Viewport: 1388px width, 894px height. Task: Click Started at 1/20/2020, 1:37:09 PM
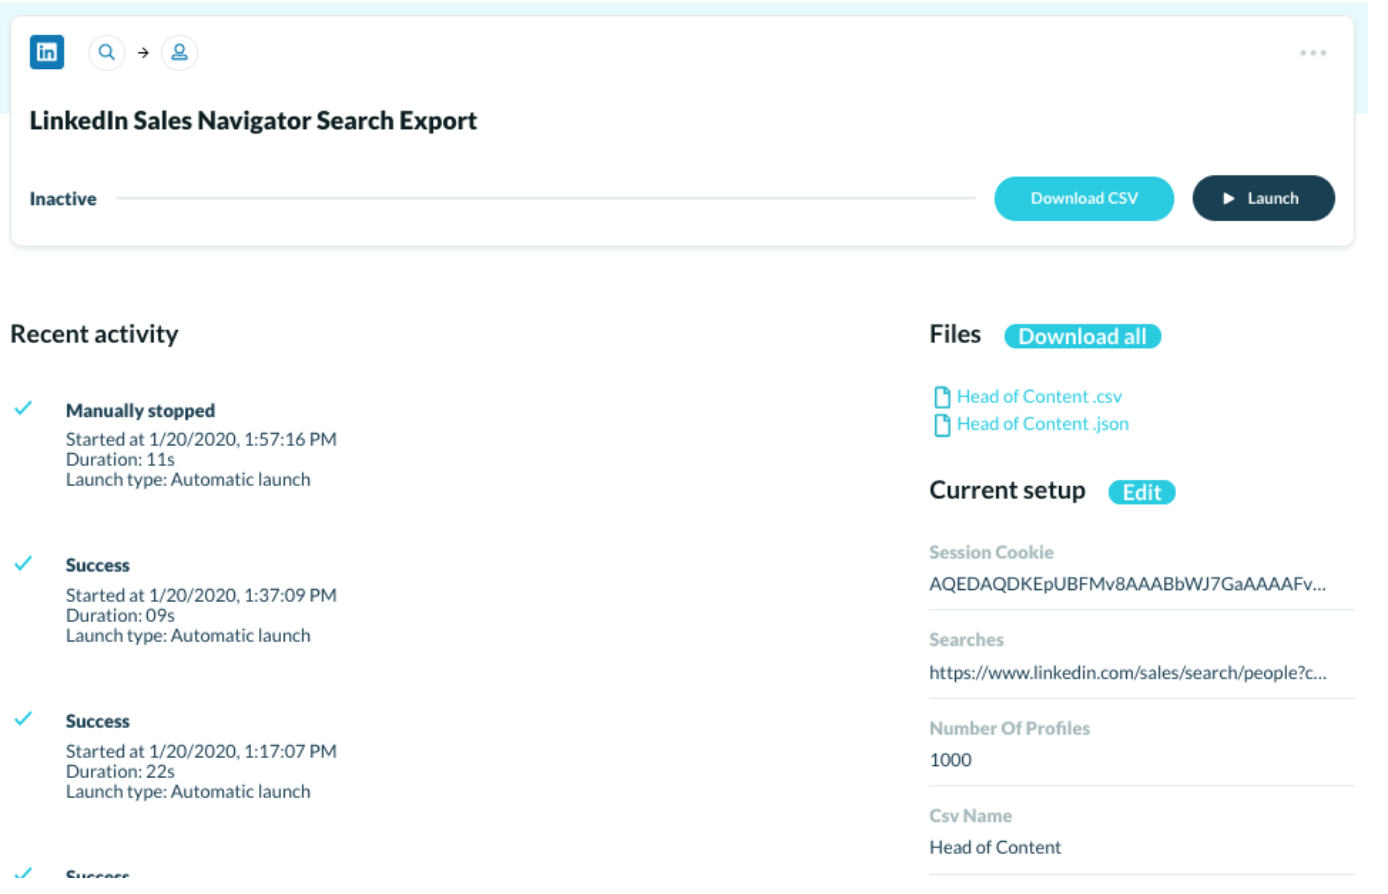coord(201,595)
